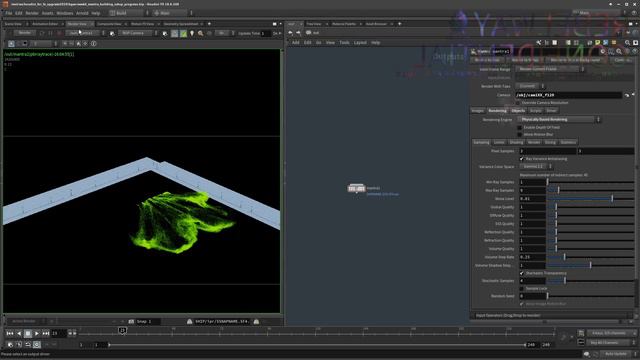Toggle Ray Variance Antialiasing checkbox
This screenshot has height=360, width=640.
[522, 159]
